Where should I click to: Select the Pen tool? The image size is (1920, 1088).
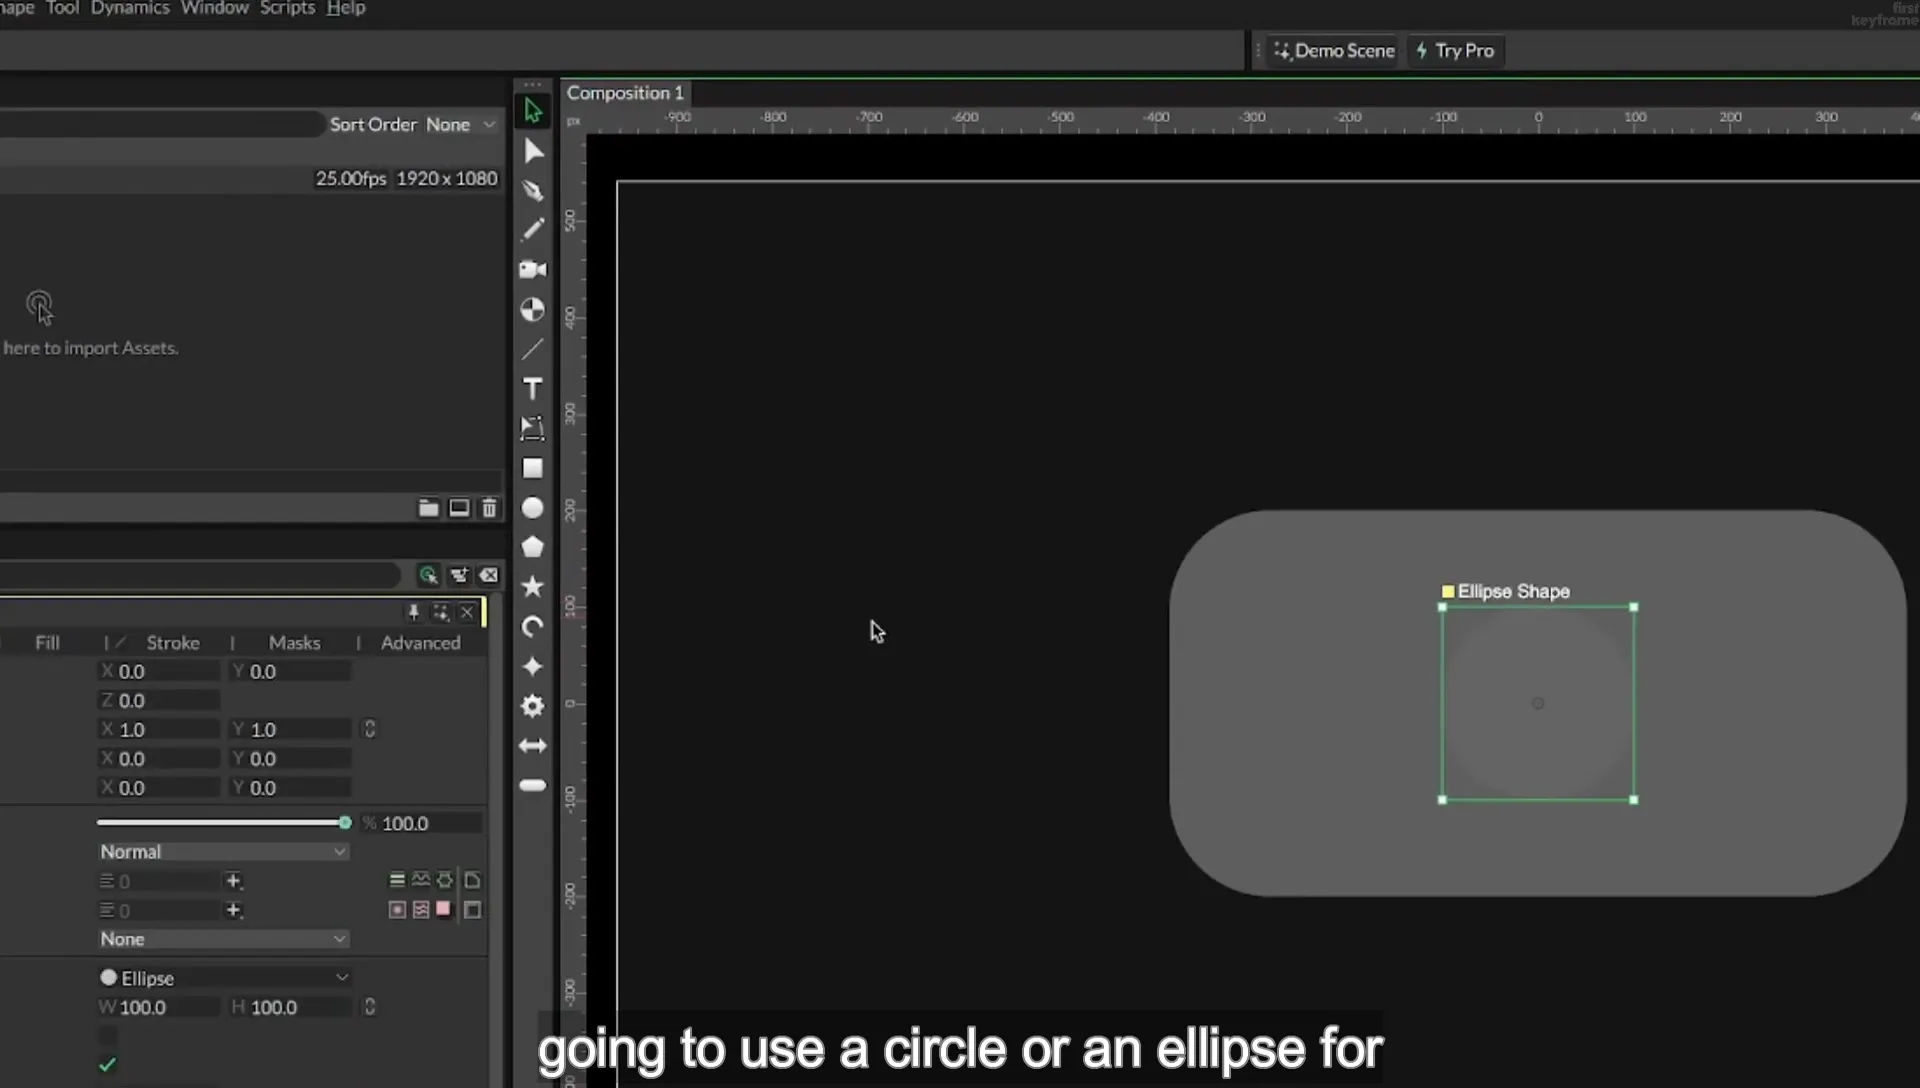tap(533, 190)
